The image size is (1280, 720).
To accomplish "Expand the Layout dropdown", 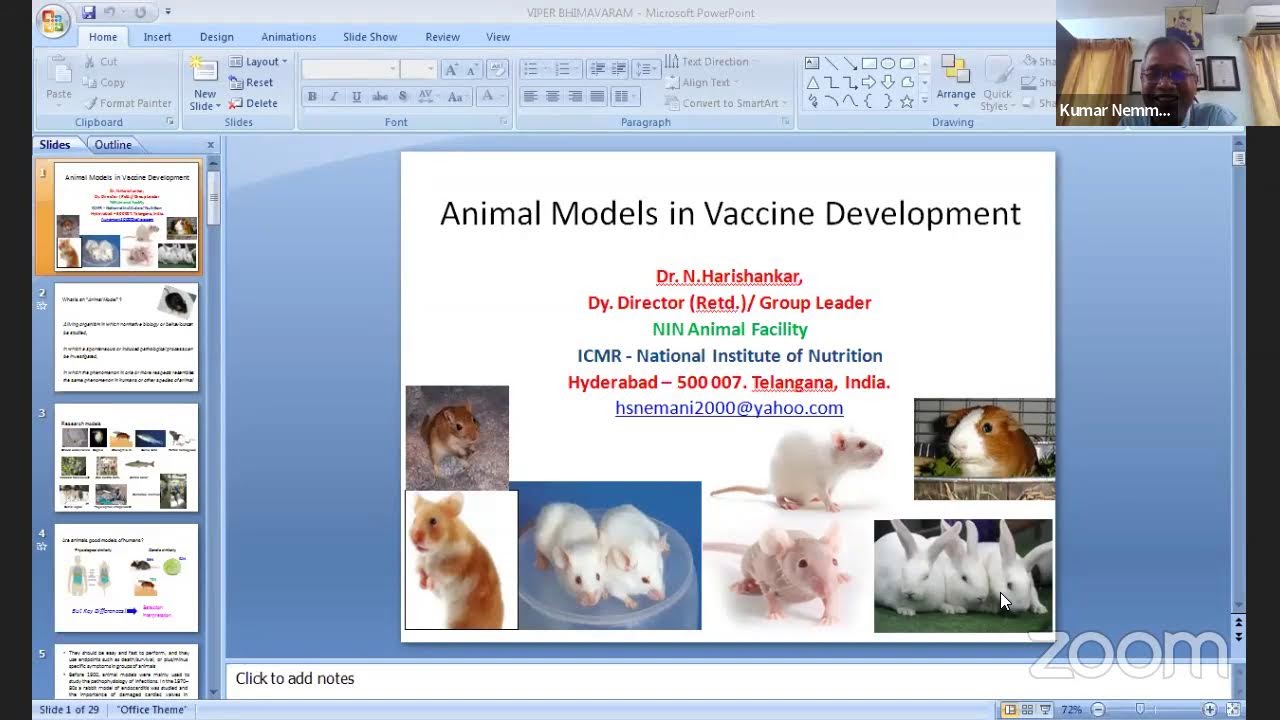I will point(258,61).
